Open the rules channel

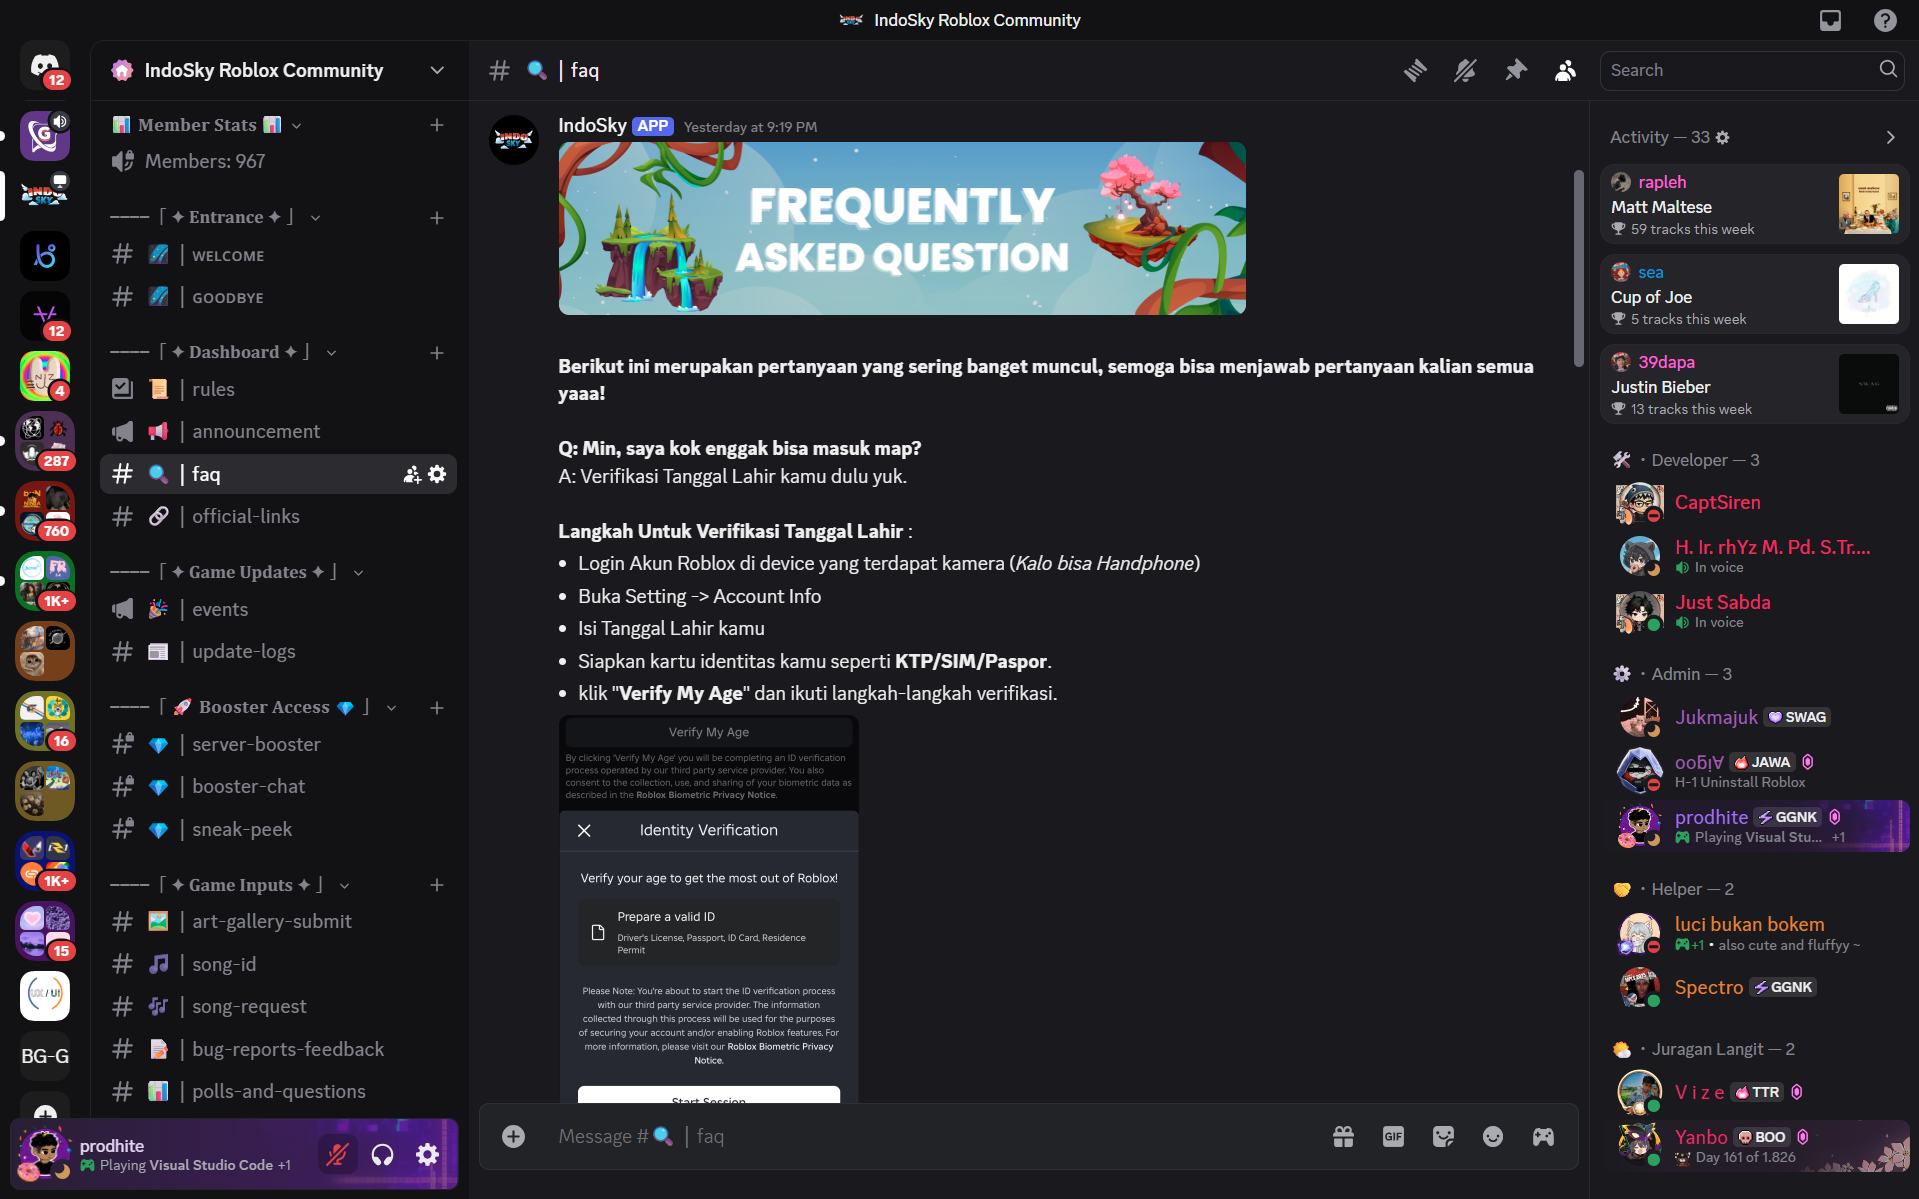[x=278, y=389]
